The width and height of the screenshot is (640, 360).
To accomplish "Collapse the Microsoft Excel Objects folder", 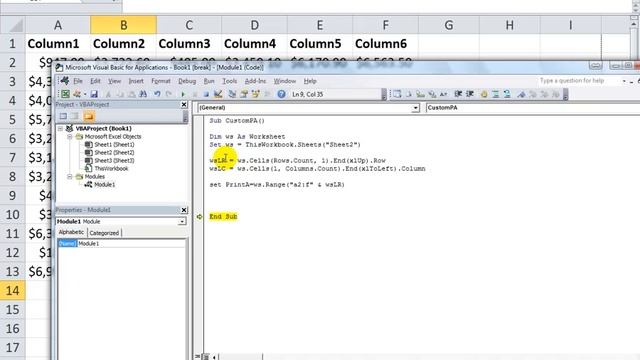I will [x=70, y=137].
